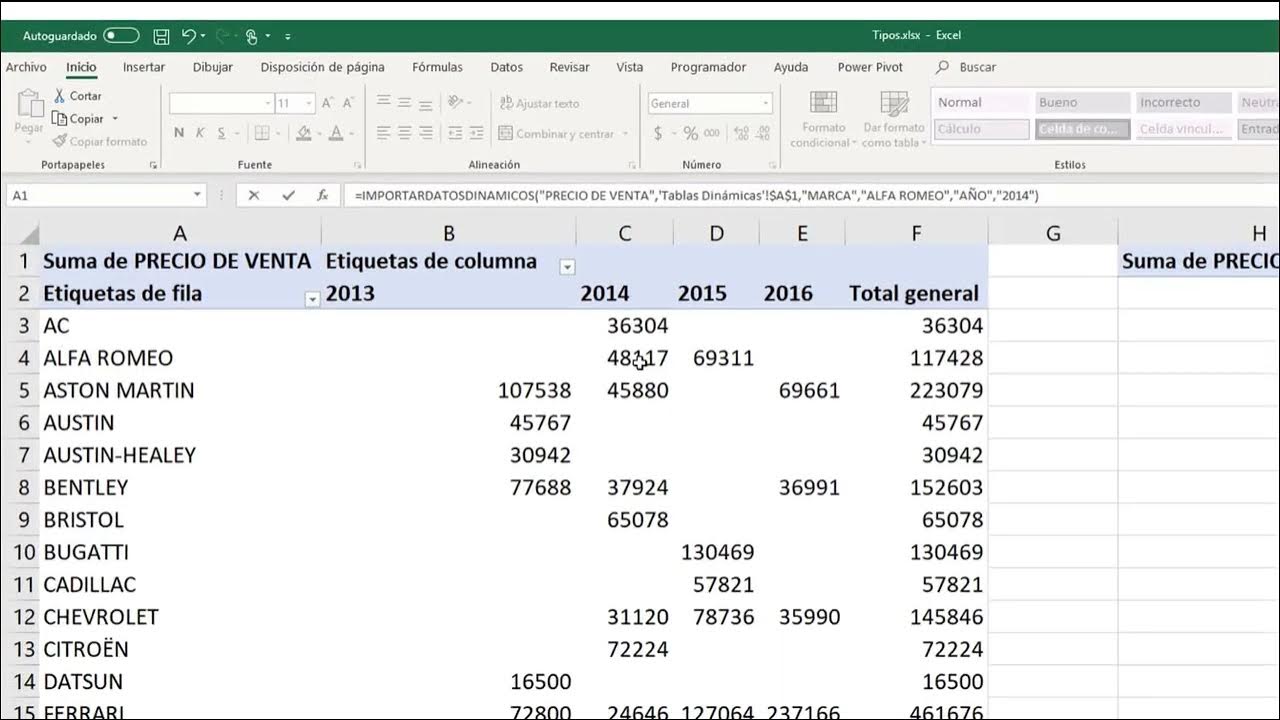Toggle underline S formatting
This screenshot has width=1280, height=720.
(222, 133)
